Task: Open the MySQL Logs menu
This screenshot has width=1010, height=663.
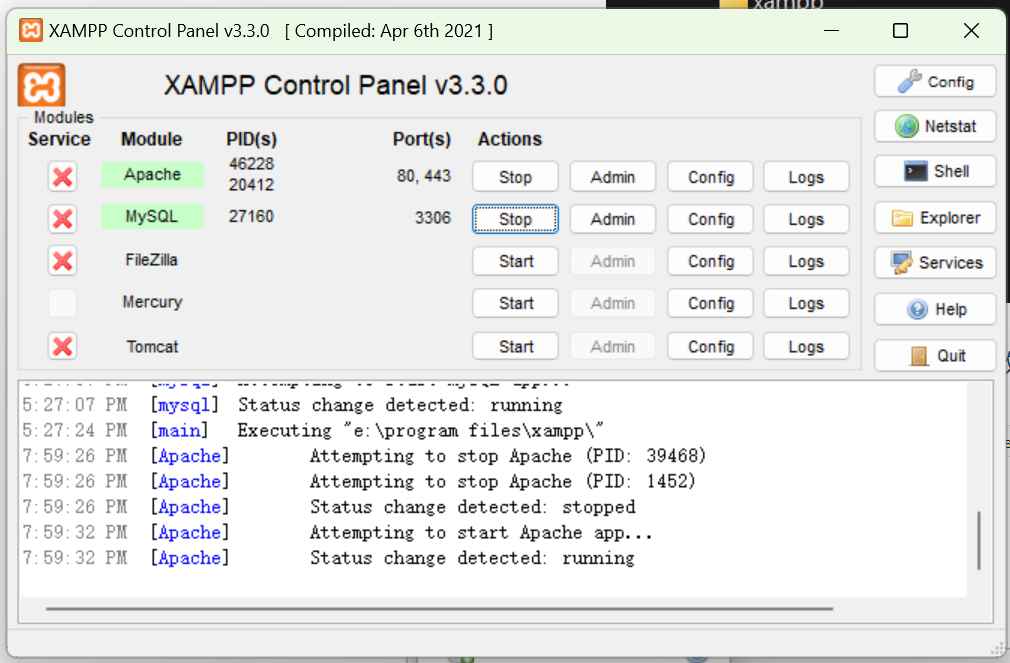Action: coord(806,219)
